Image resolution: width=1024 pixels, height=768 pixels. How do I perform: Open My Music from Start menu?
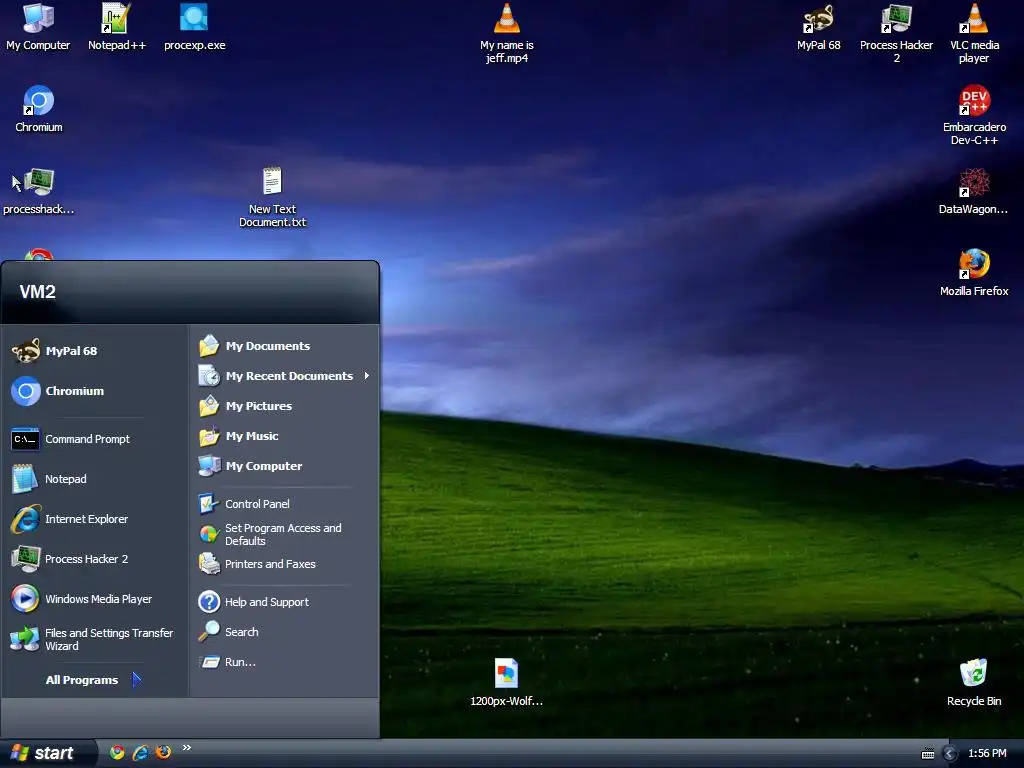[x=284, y=436]
